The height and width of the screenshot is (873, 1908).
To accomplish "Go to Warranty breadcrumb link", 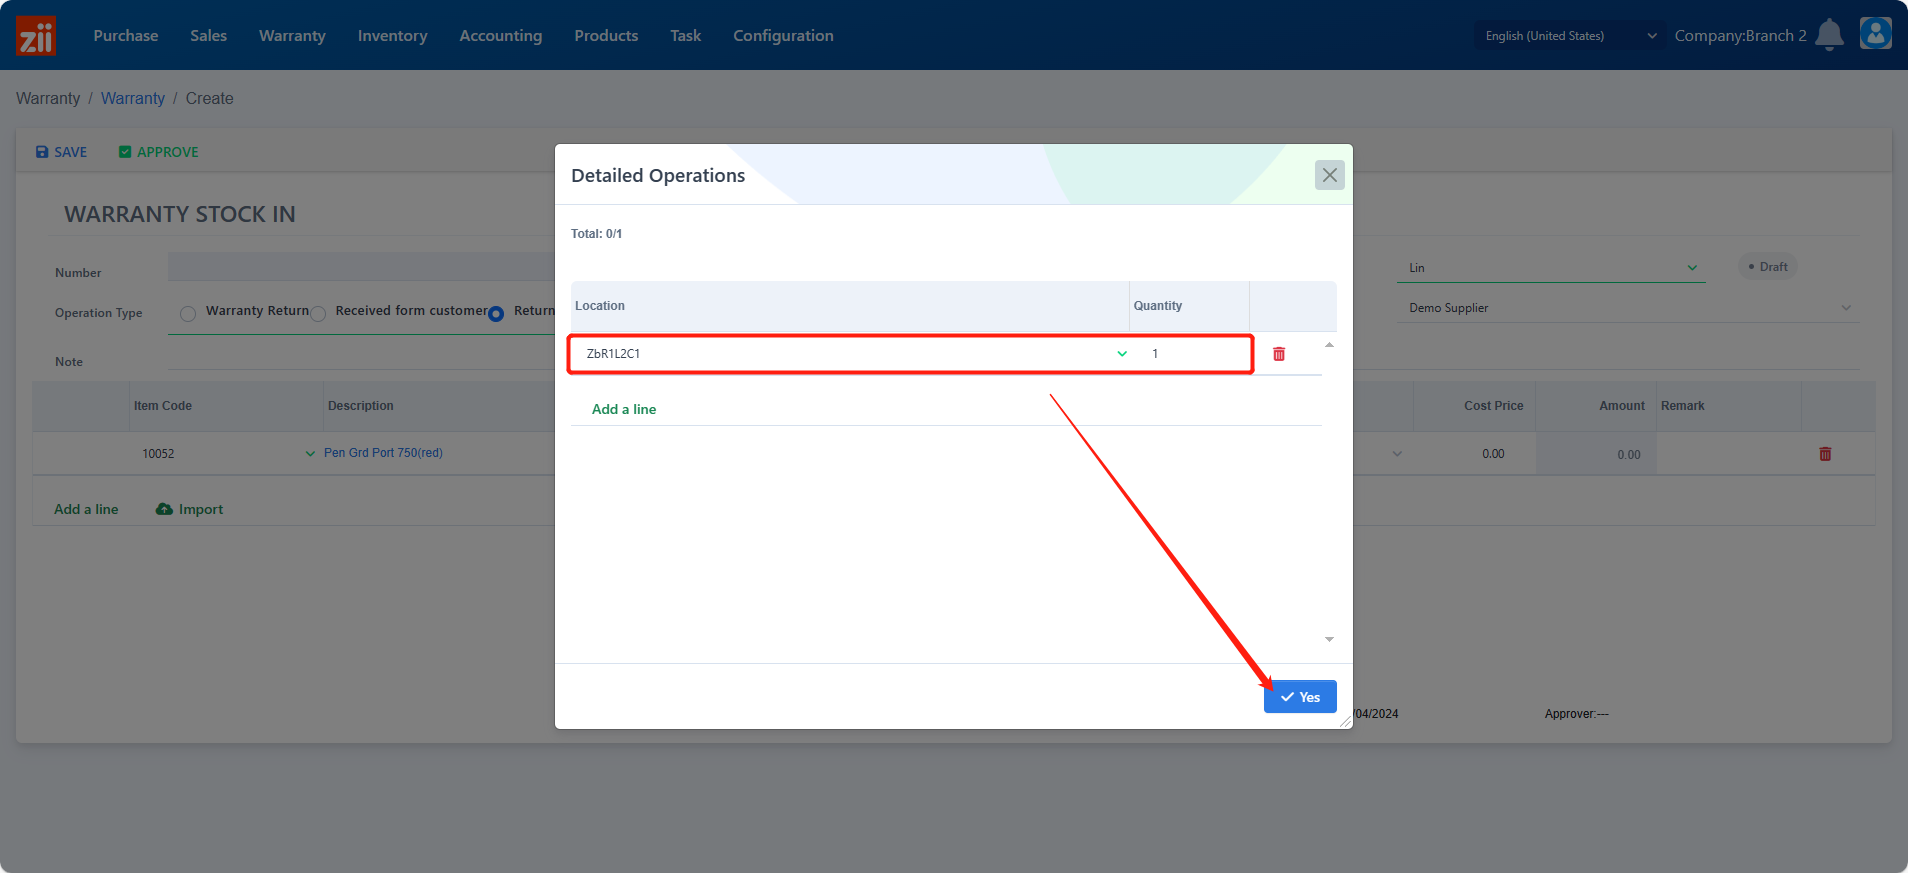I will (x=133, y=98).
